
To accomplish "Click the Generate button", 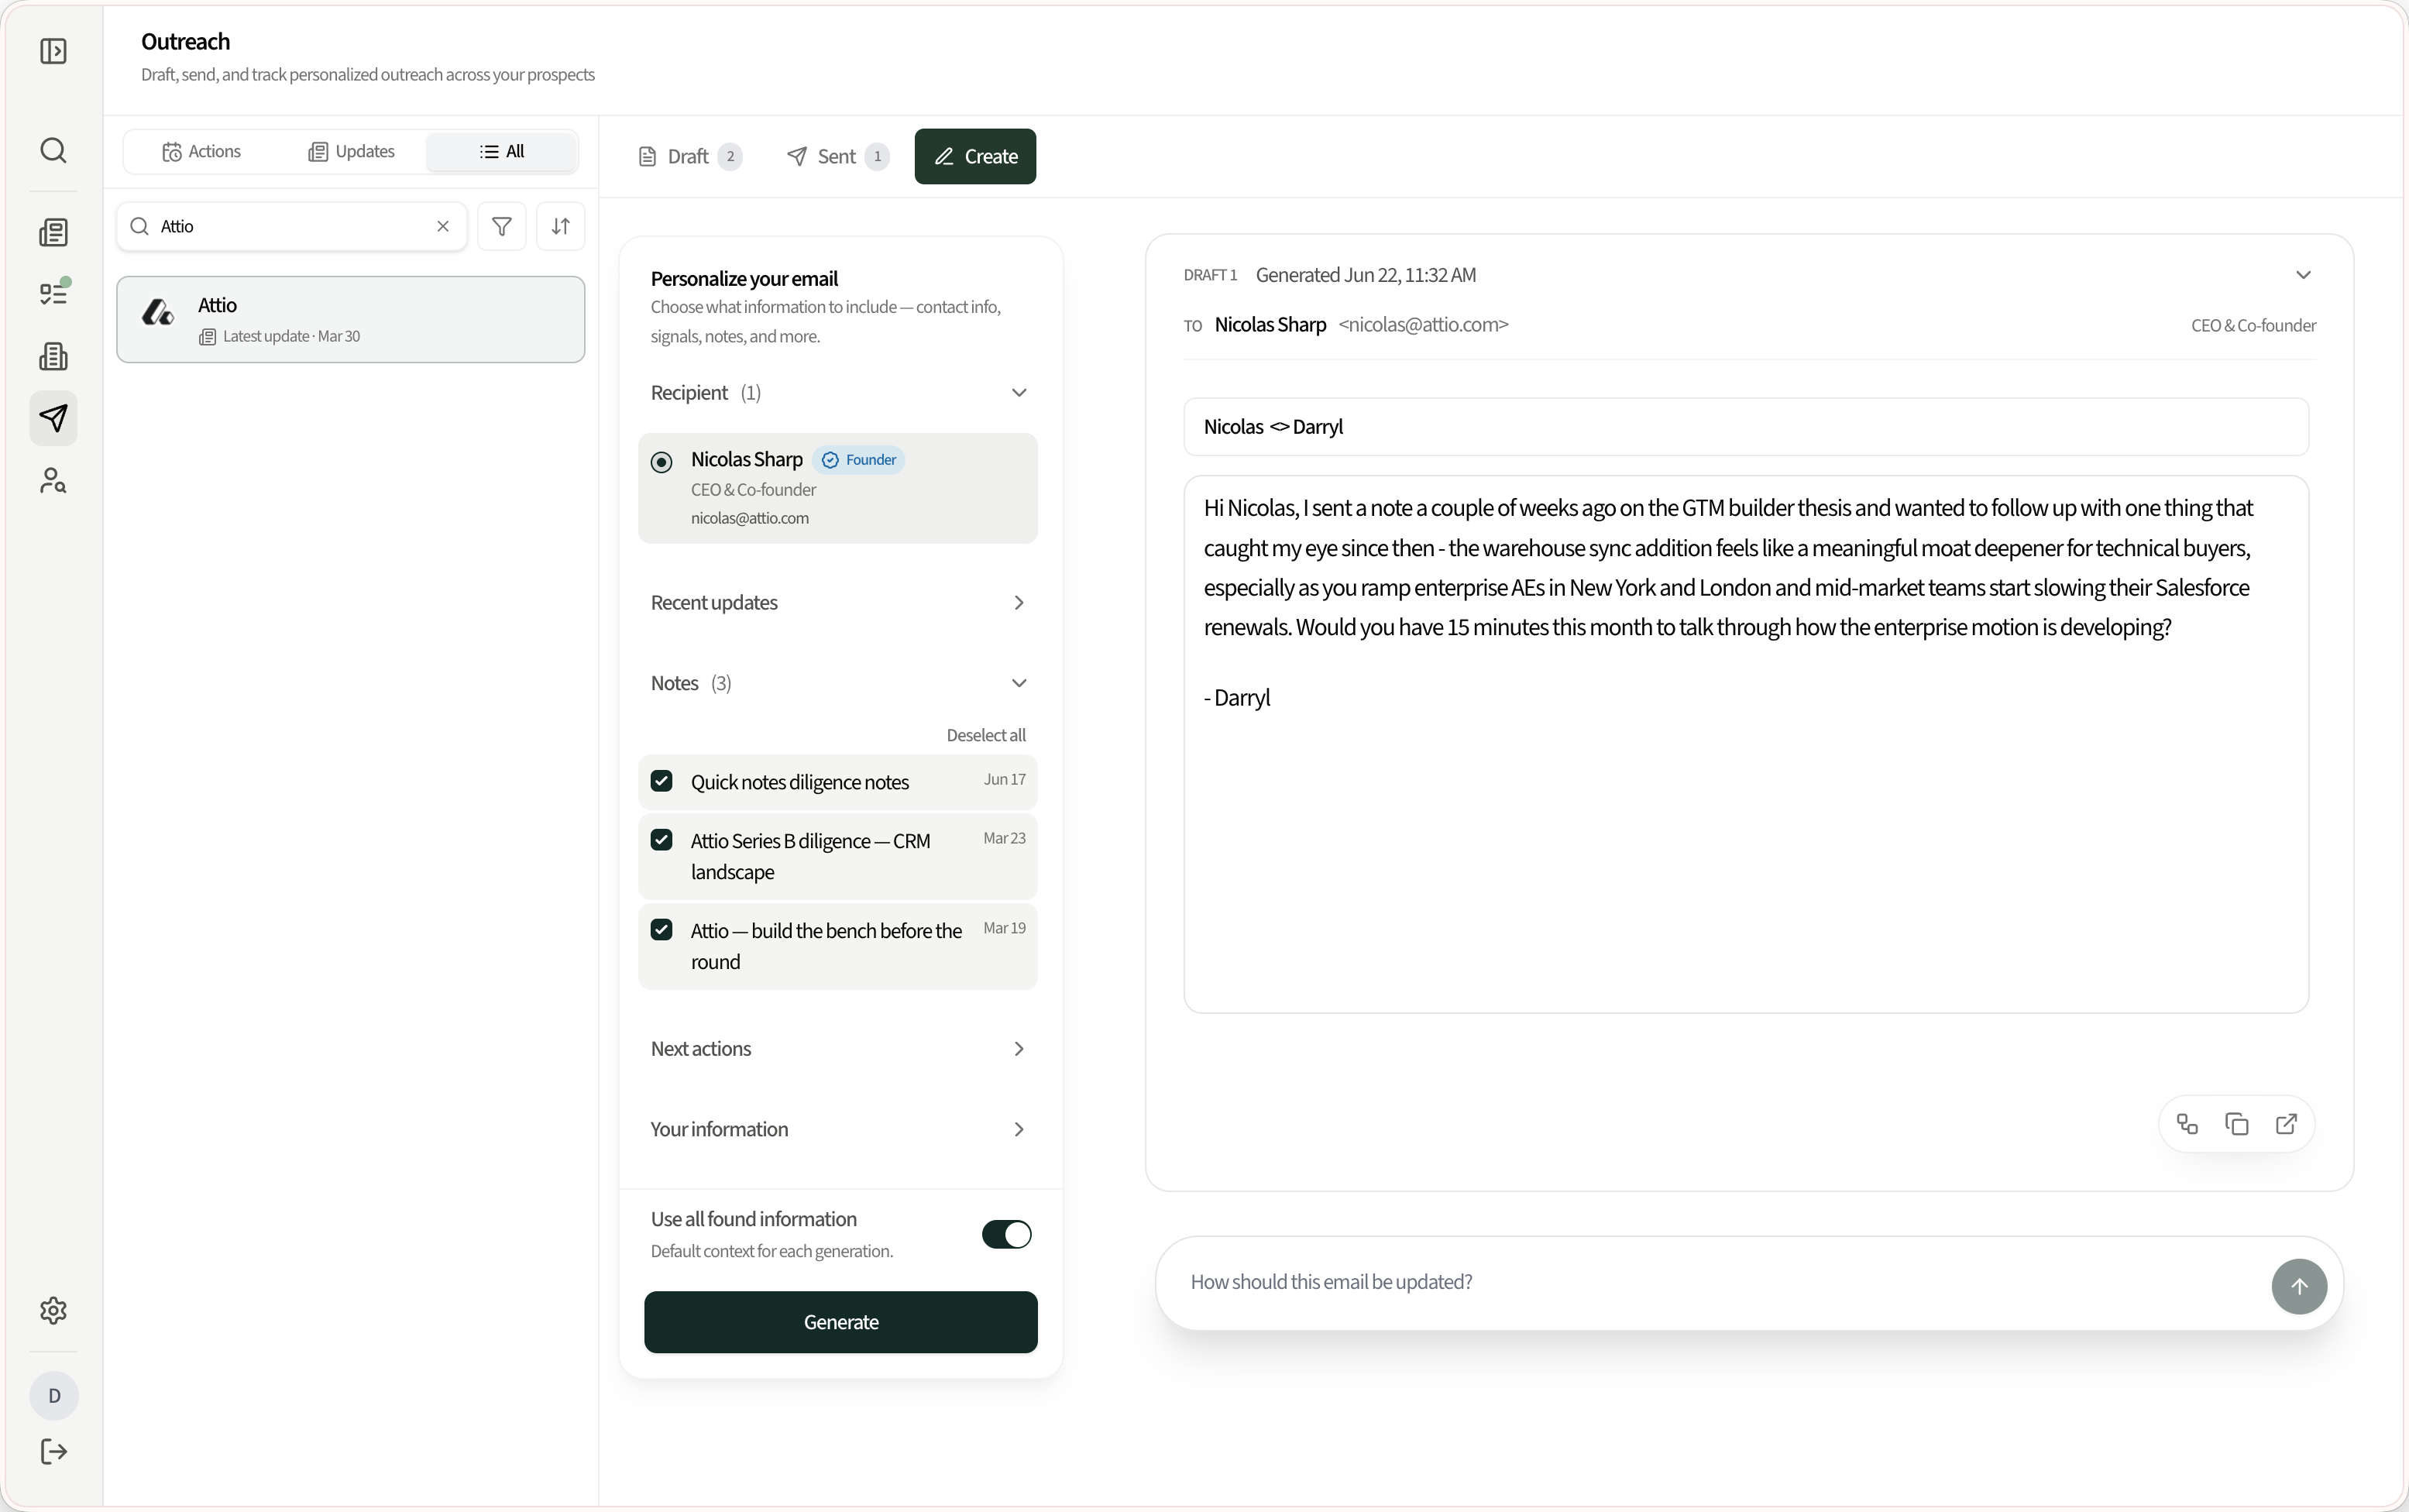I will (x=840, y=1322).
